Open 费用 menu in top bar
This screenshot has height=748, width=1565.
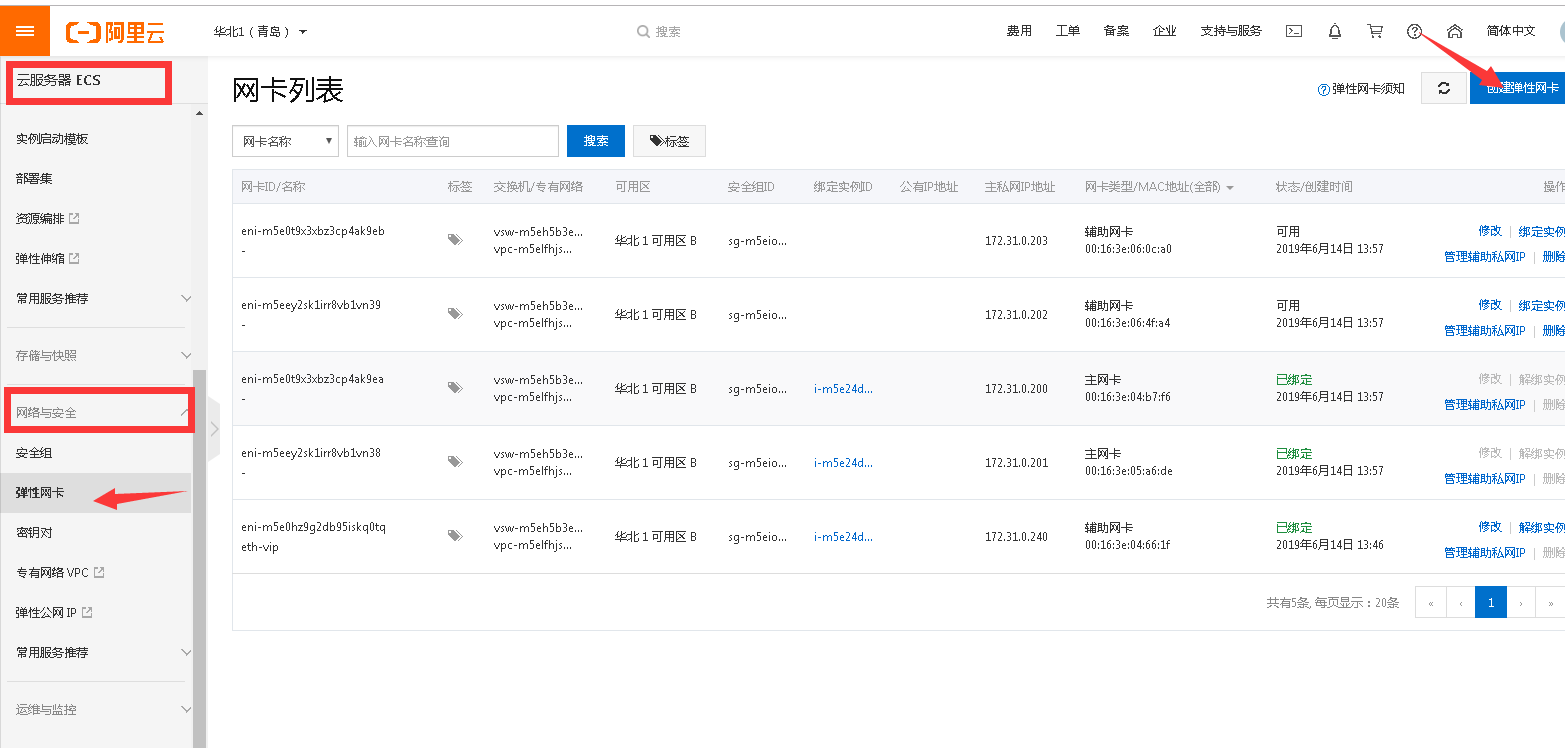pyautogui.click(x=1019, y=31)
